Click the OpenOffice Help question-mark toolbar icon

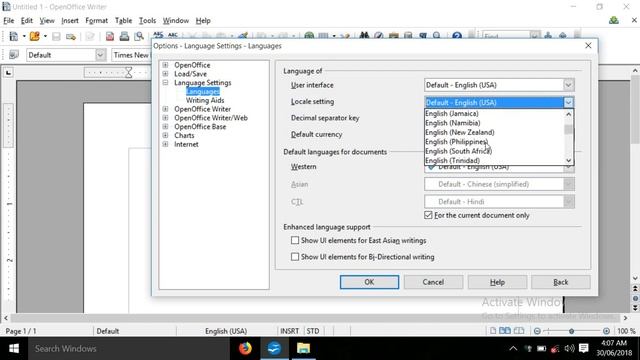point(457,36)
